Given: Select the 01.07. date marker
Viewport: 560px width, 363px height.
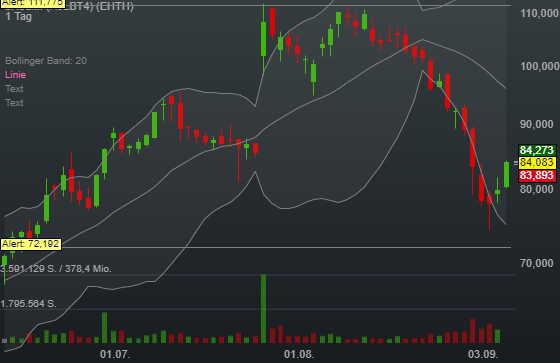Looking at the screenshot, I should click(115, 354).
